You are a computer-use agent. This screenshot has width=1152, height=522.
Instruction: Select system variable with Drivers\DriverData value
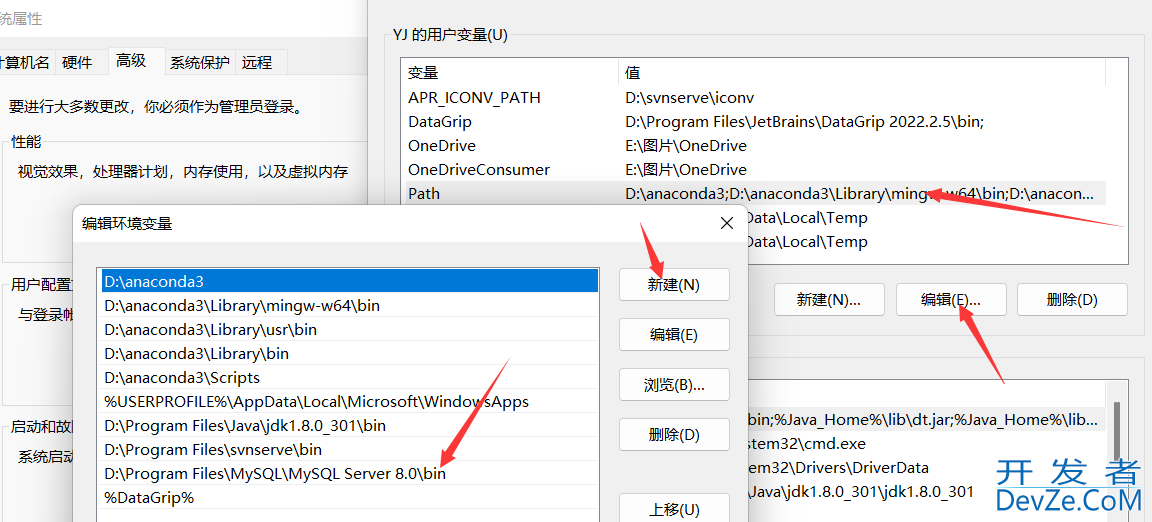[926, 468]
